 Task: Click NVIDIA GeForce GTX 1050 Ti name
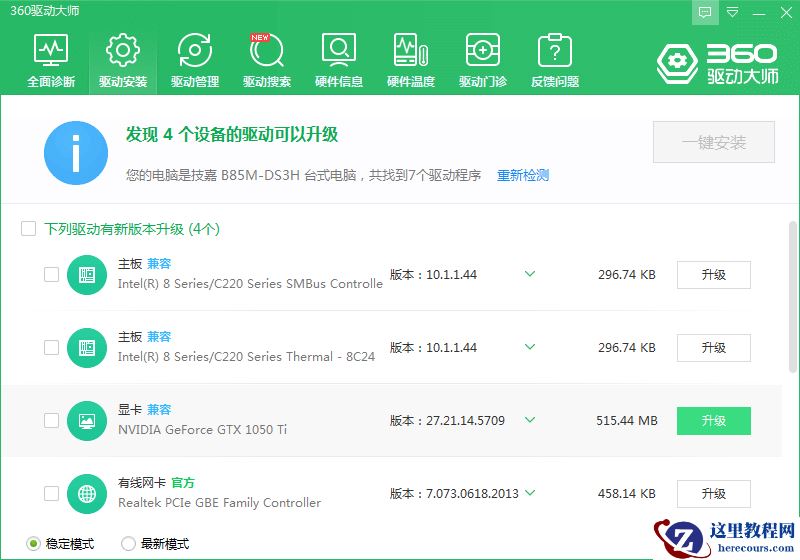pyautogui.click(x=203, y=429)
